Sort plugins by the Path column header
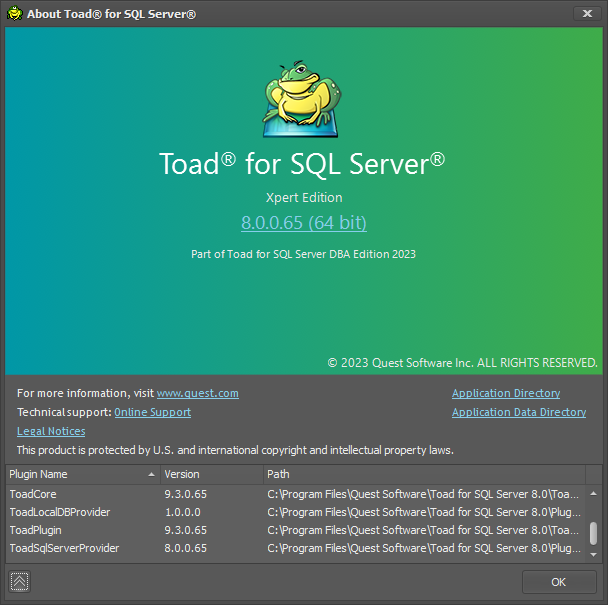This screenshot has height=605, width=608. [424, 474]
